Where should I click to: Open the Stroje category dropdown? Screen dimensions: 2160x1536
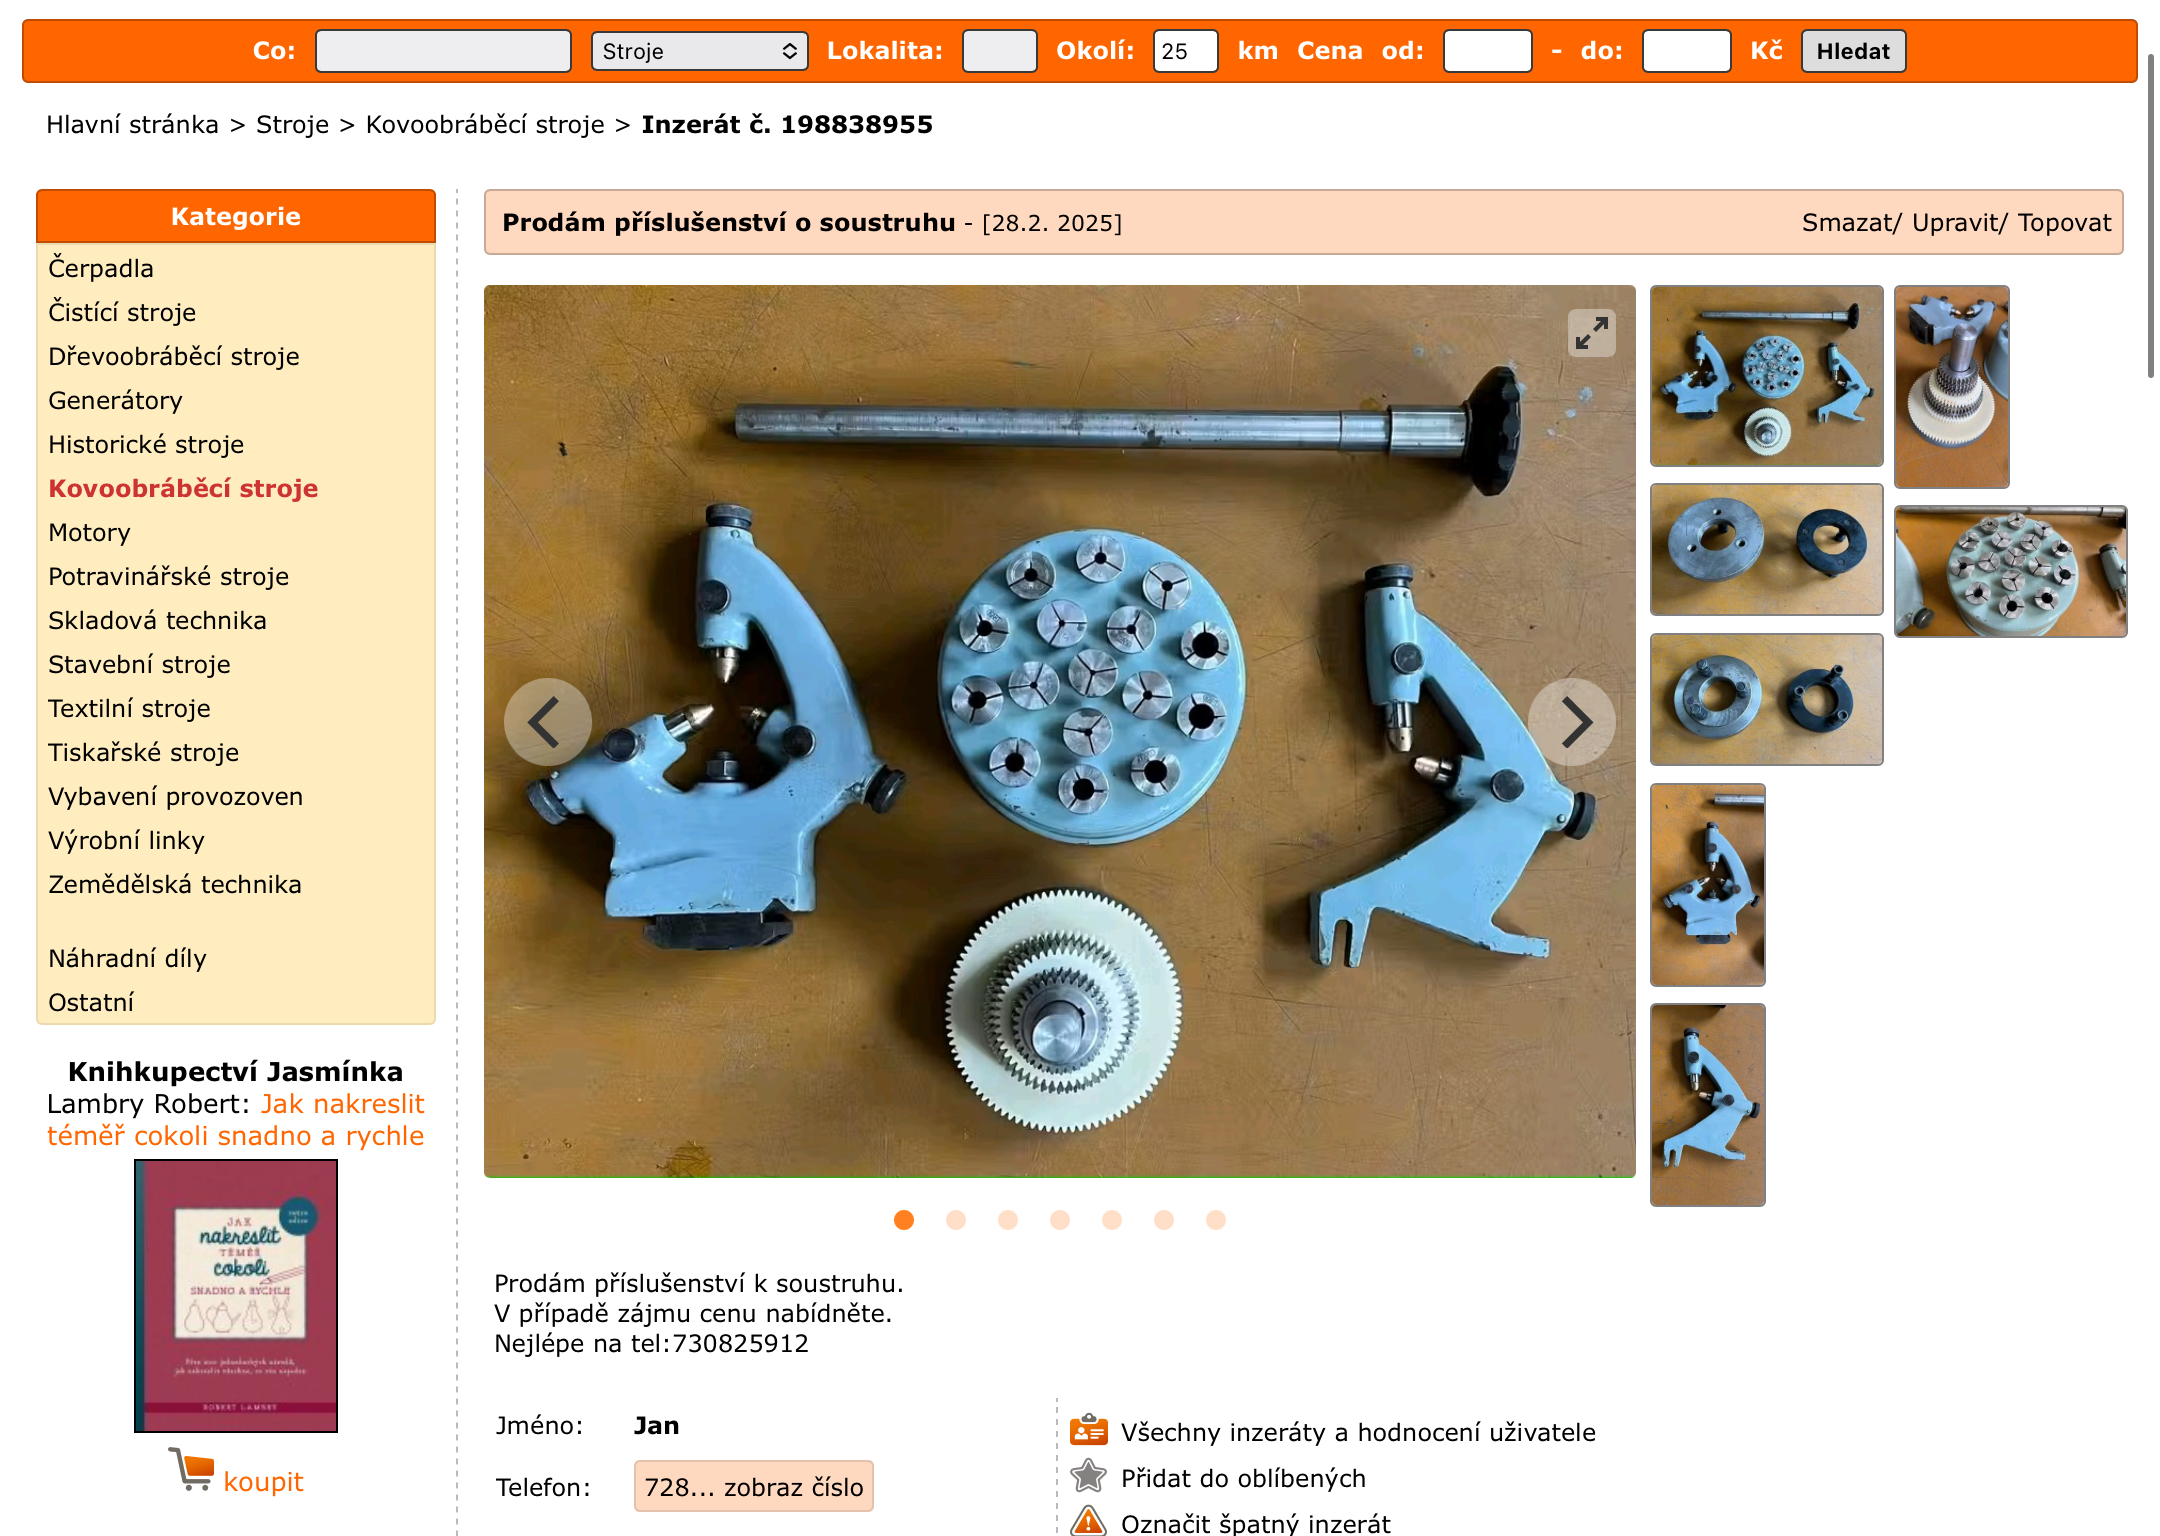pos(699,51)
